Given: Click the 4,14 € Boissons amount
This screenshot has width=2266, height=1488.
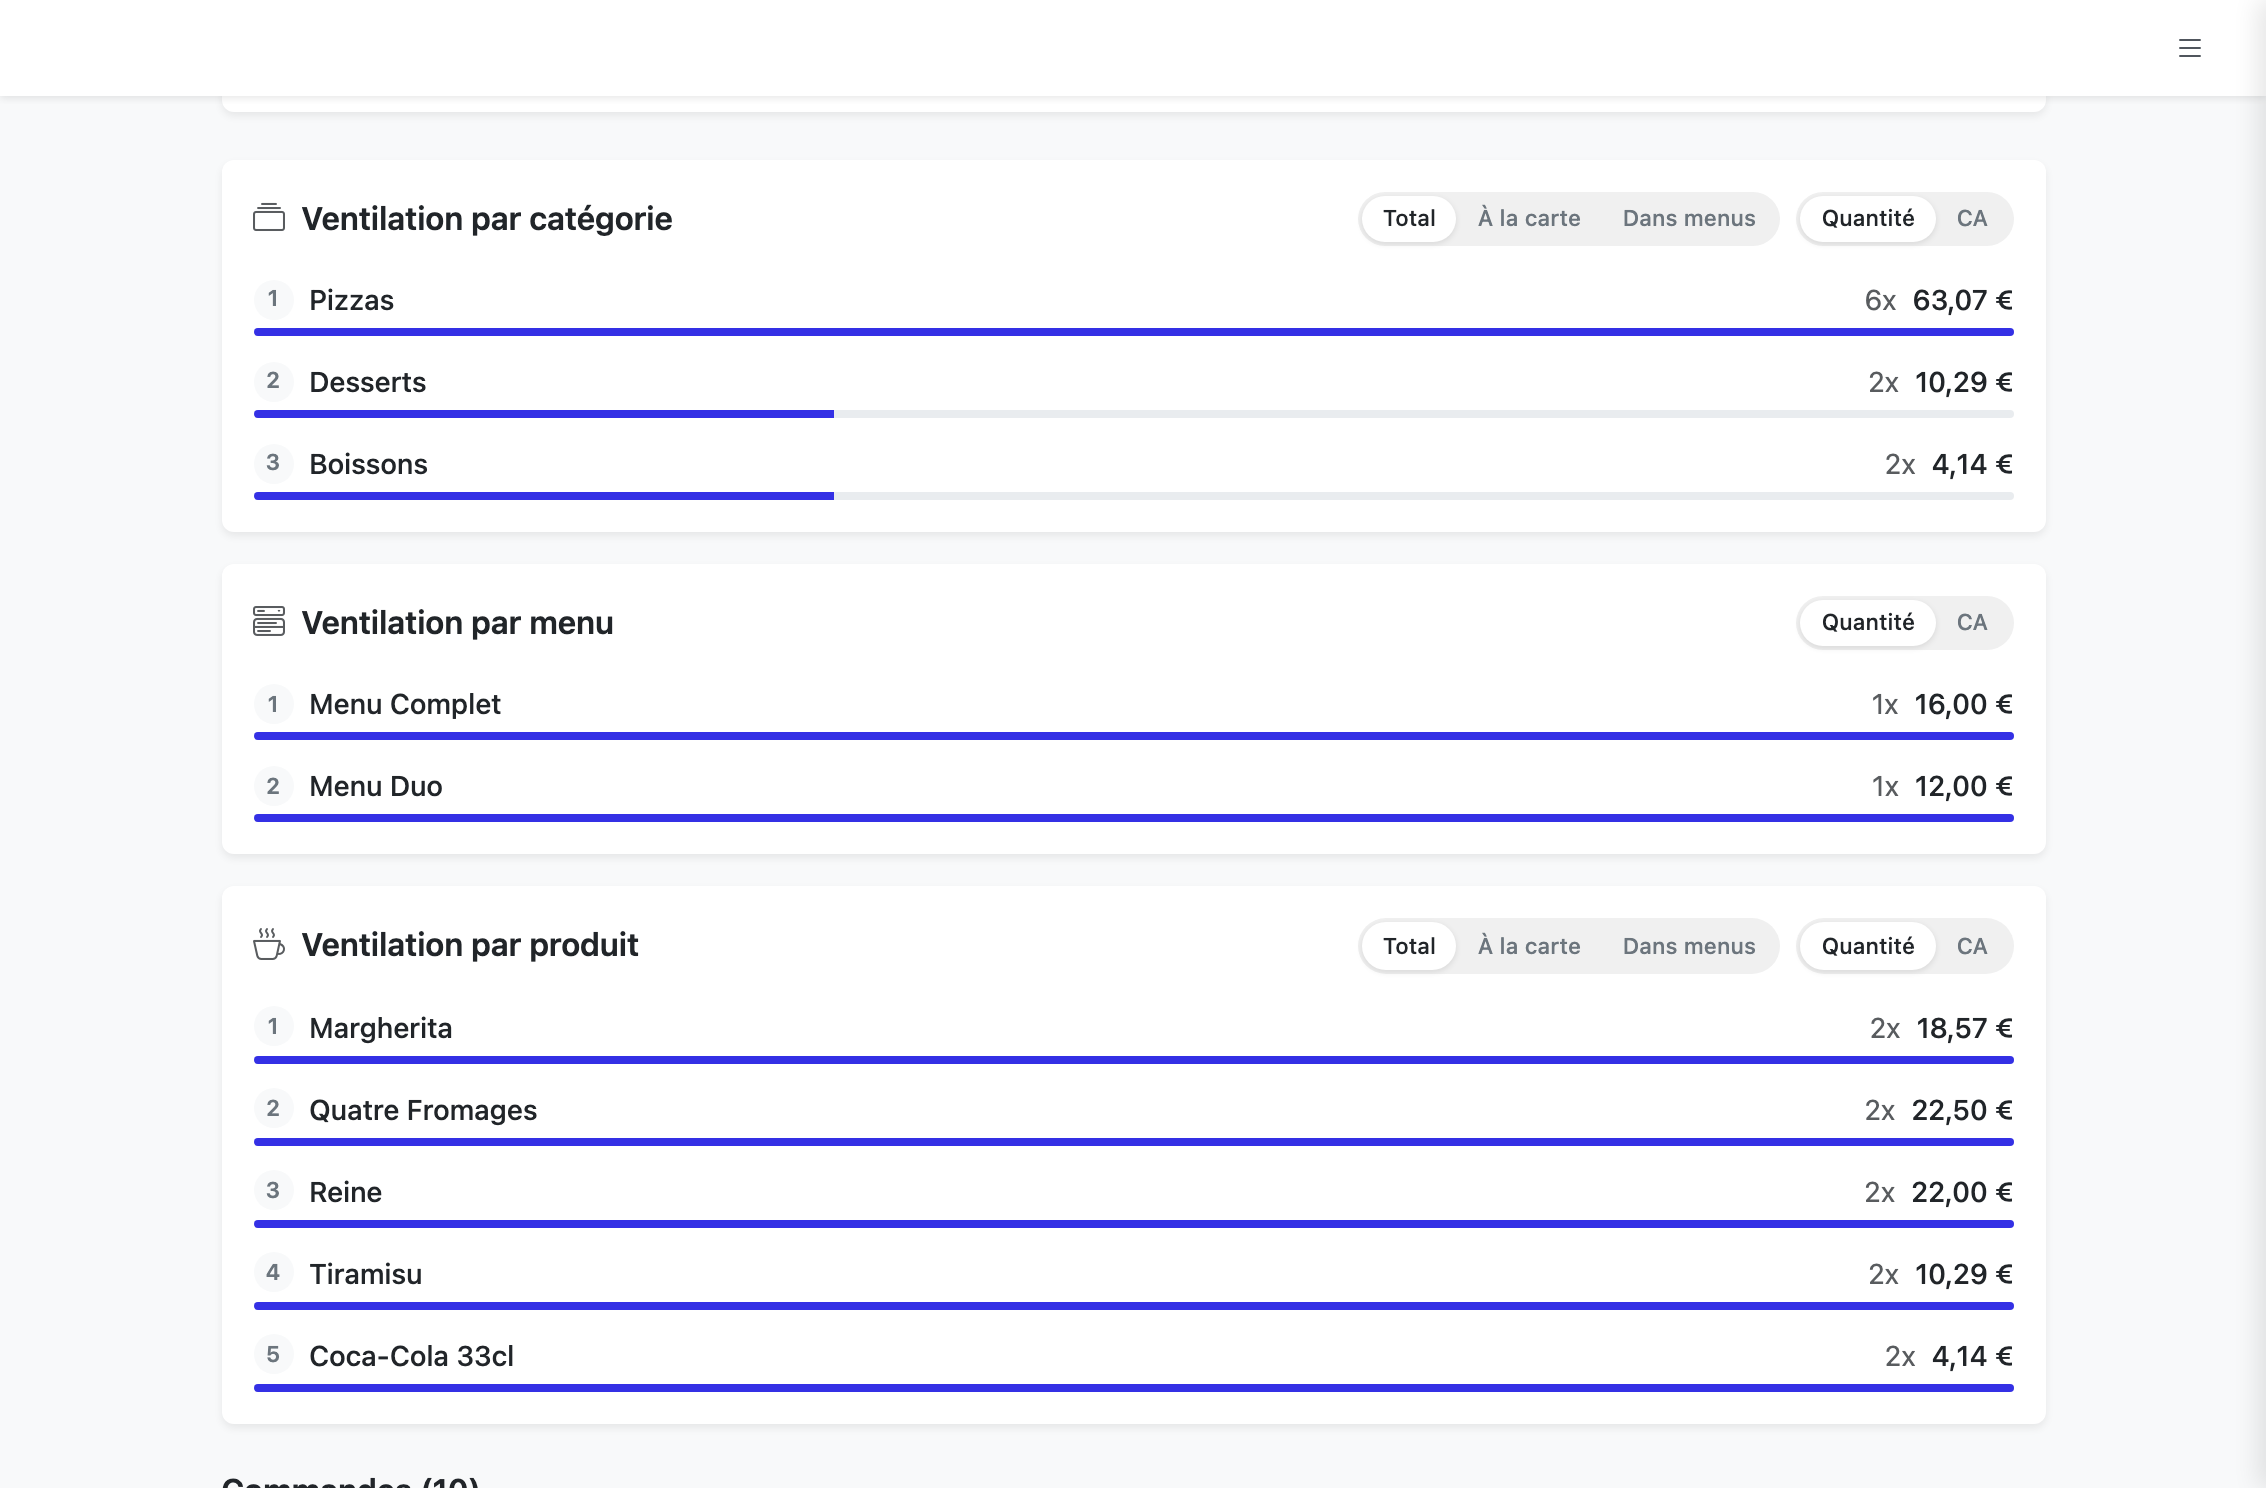Looking at the screenshot, I should pos(1972,464).
